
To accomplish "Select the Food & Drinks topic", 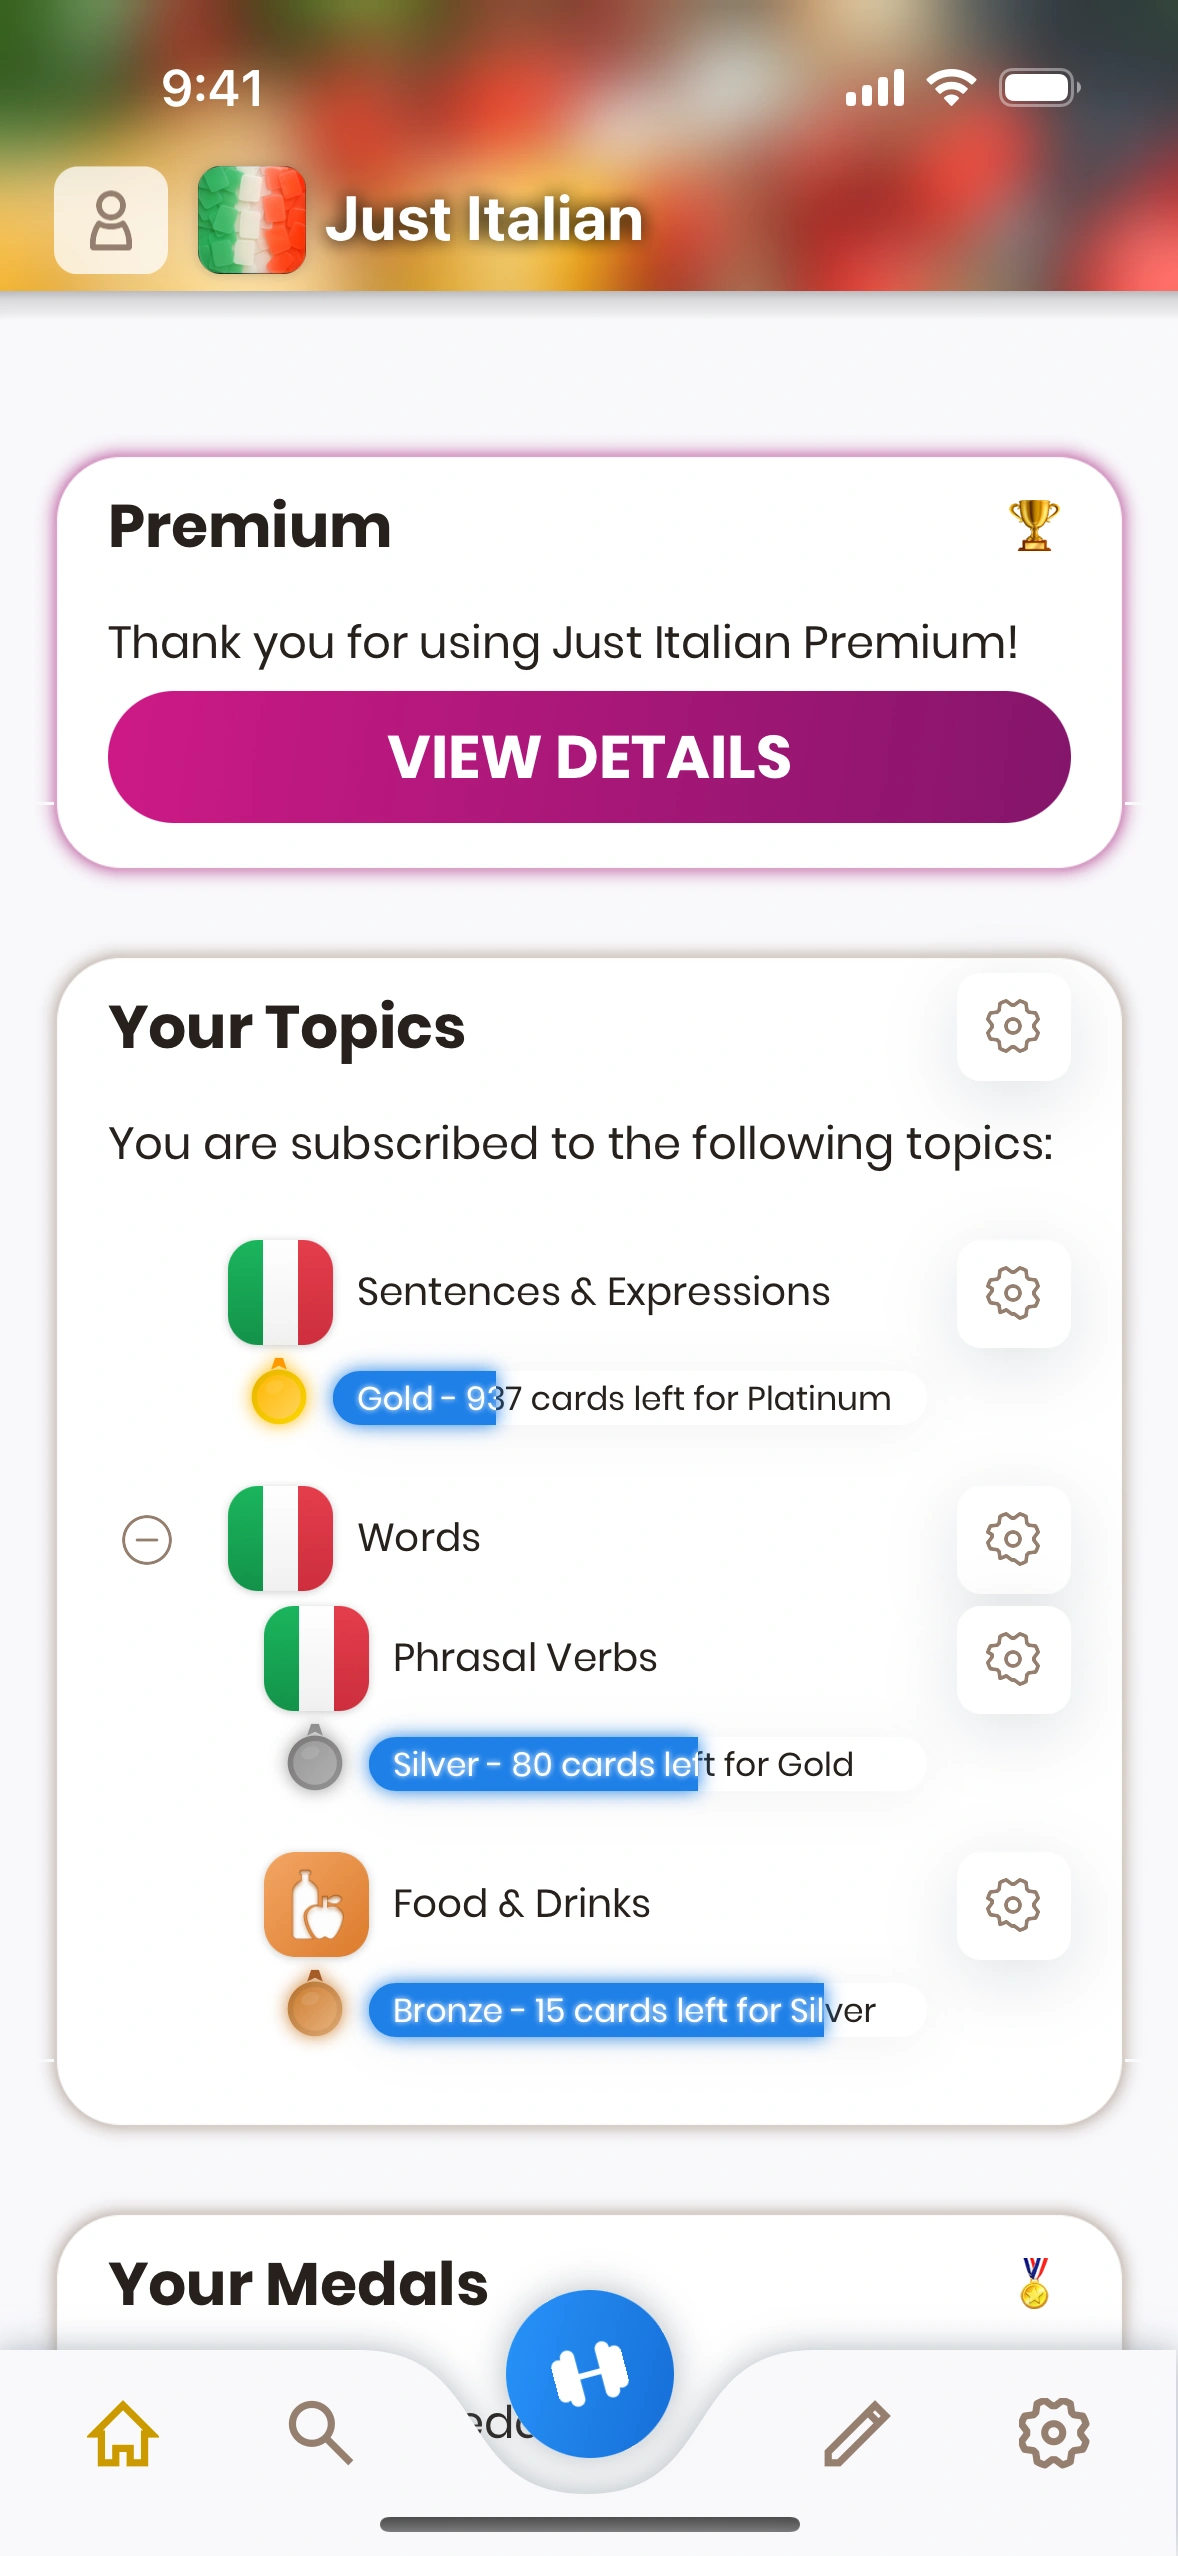I will (521, 1904).
